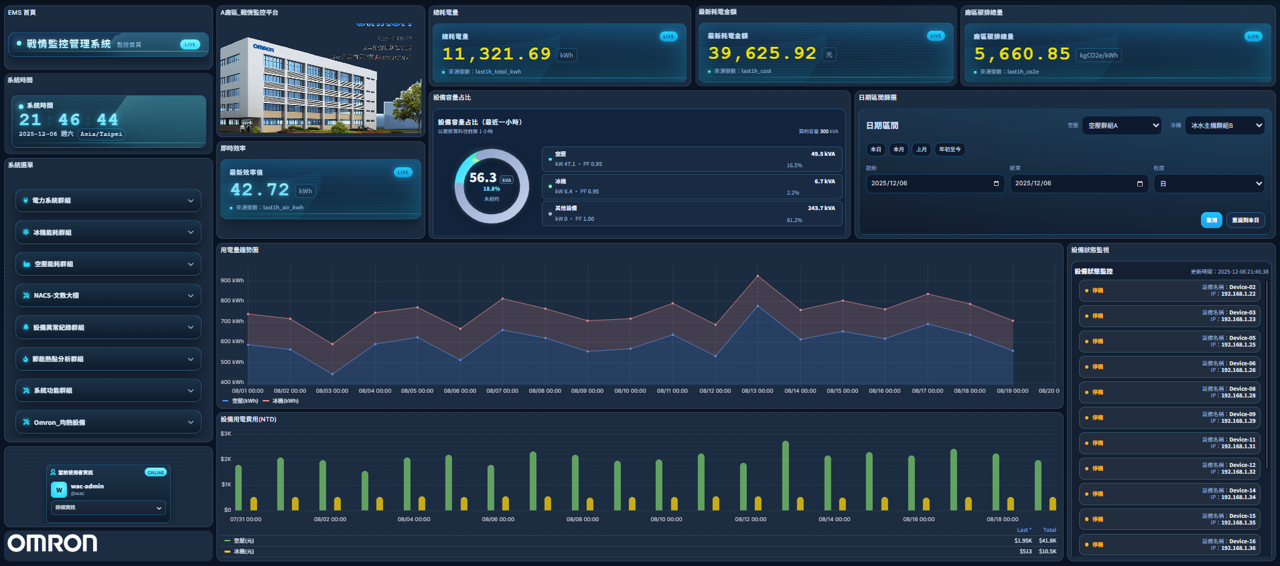
Task: Open the 冰水主機群組B dropdown
Action: coord(1225,126)
